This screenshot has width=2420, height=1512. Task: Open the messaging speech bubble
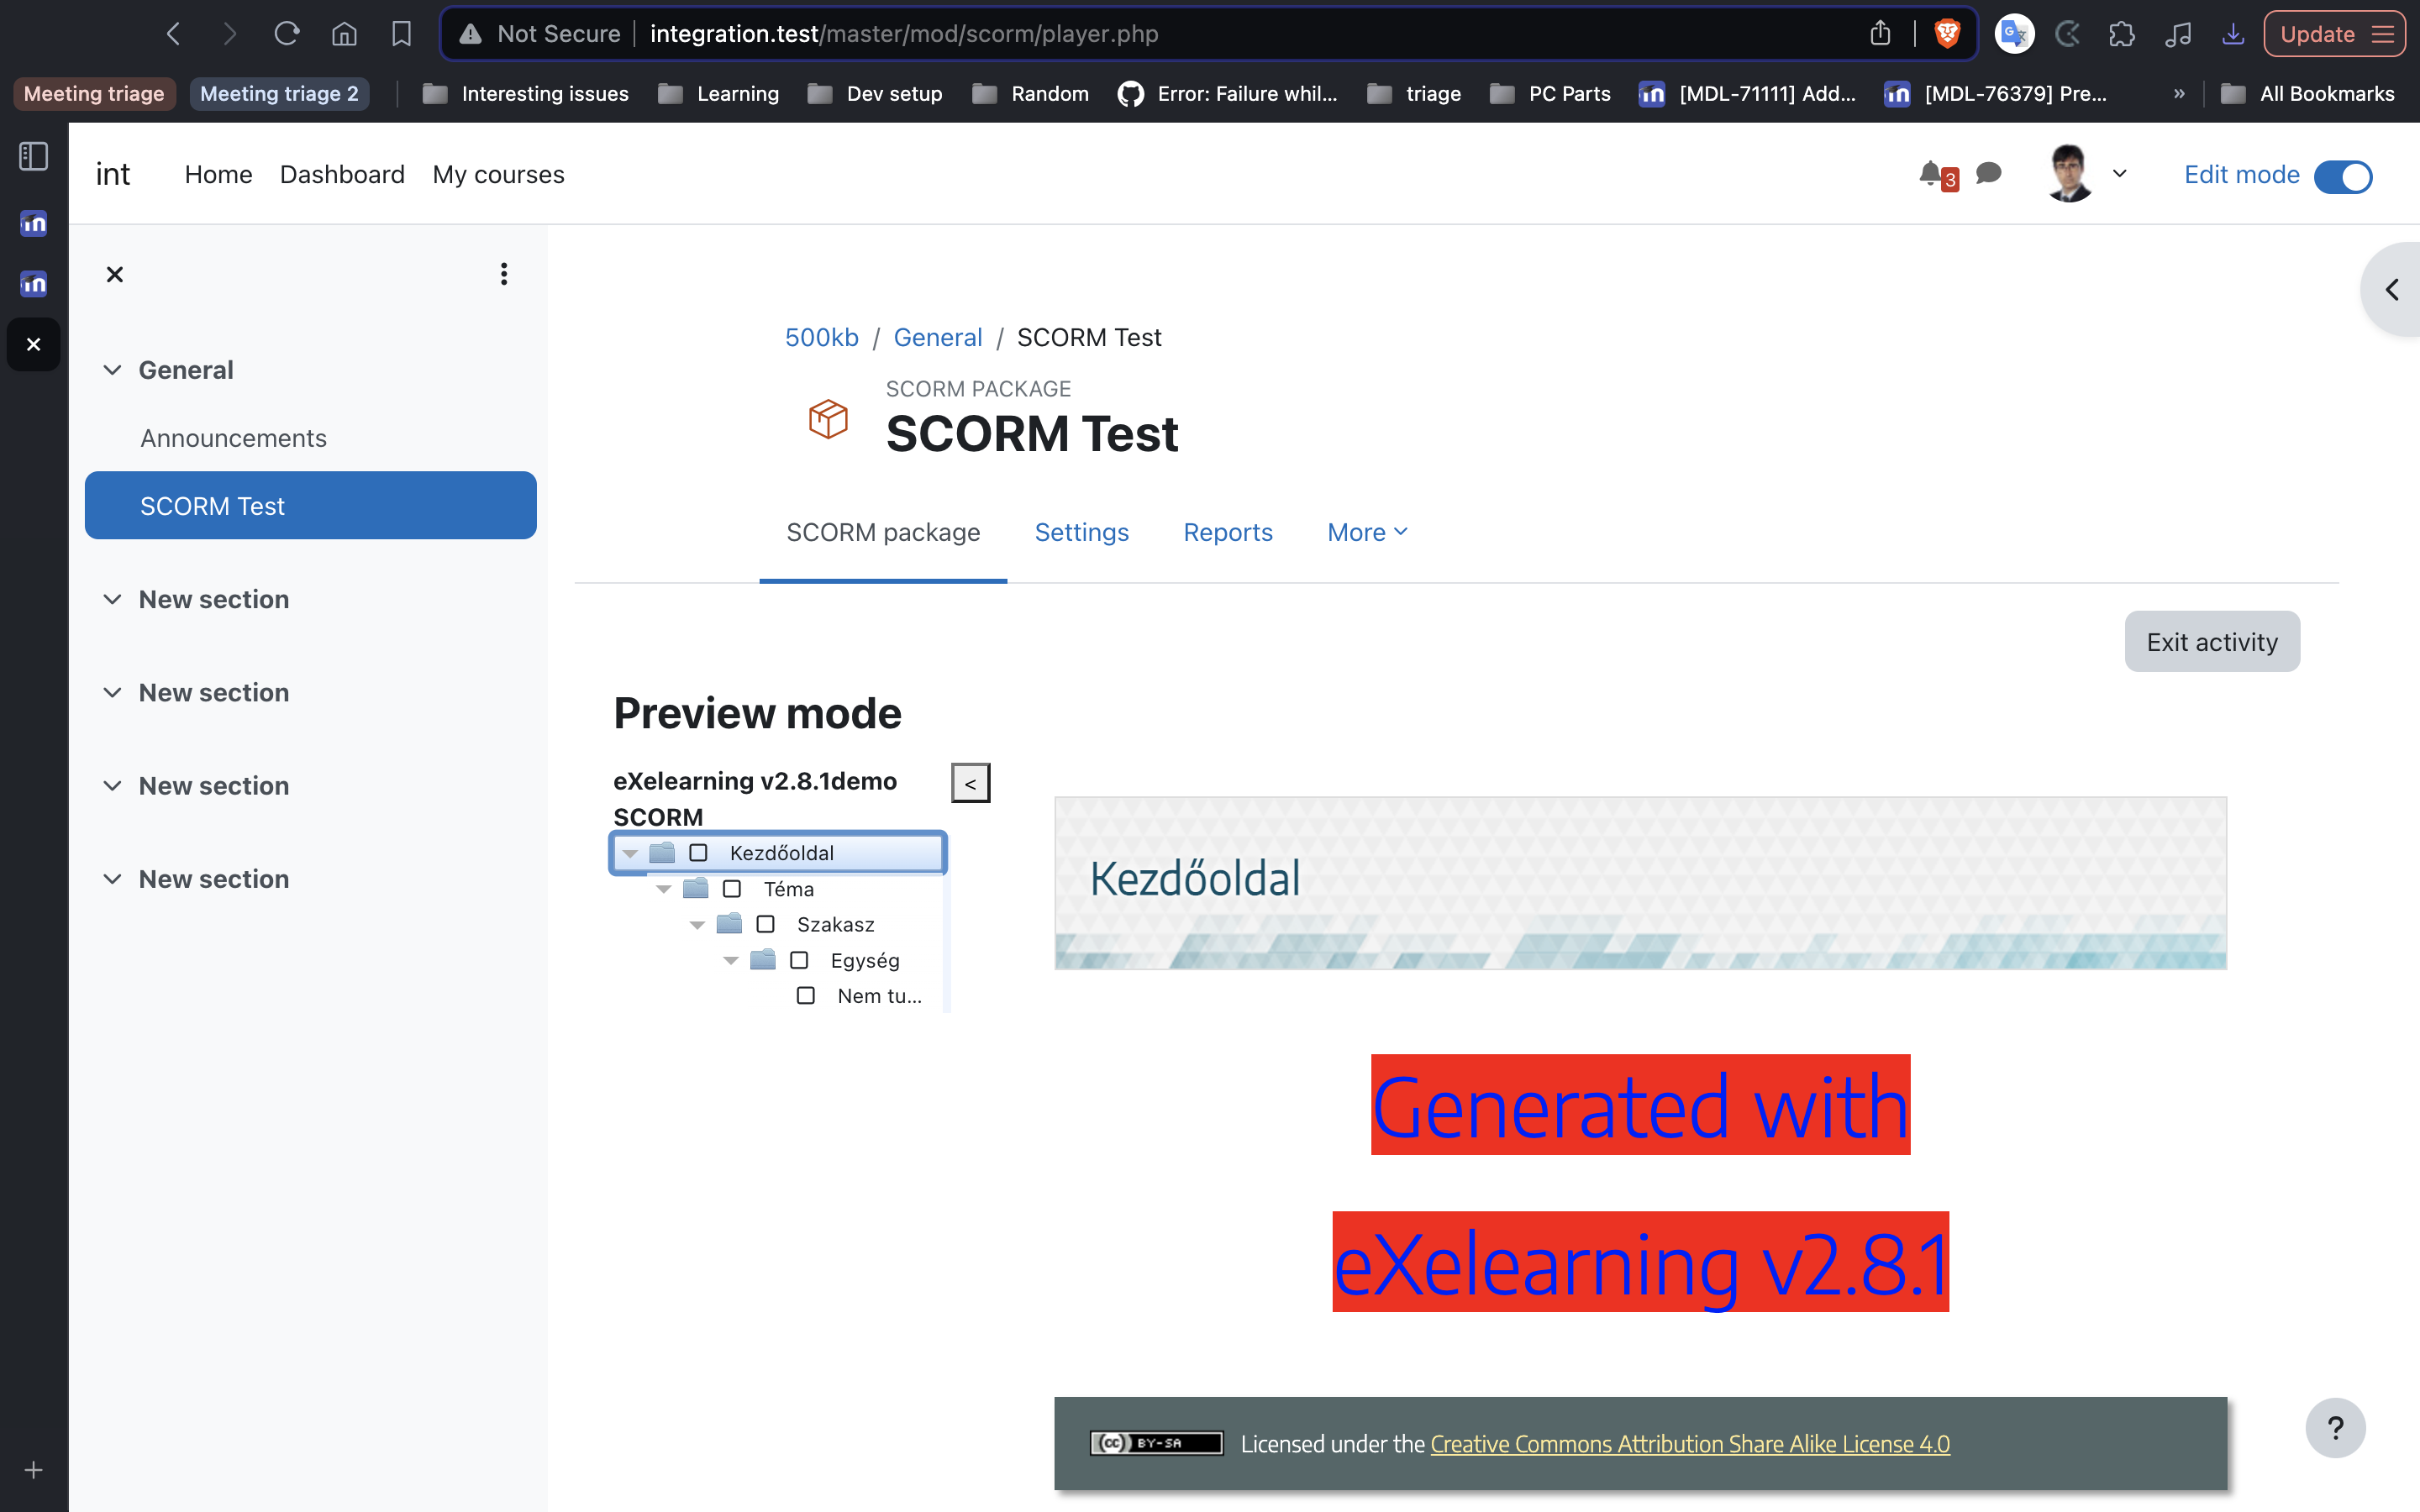click(1989, 173)
